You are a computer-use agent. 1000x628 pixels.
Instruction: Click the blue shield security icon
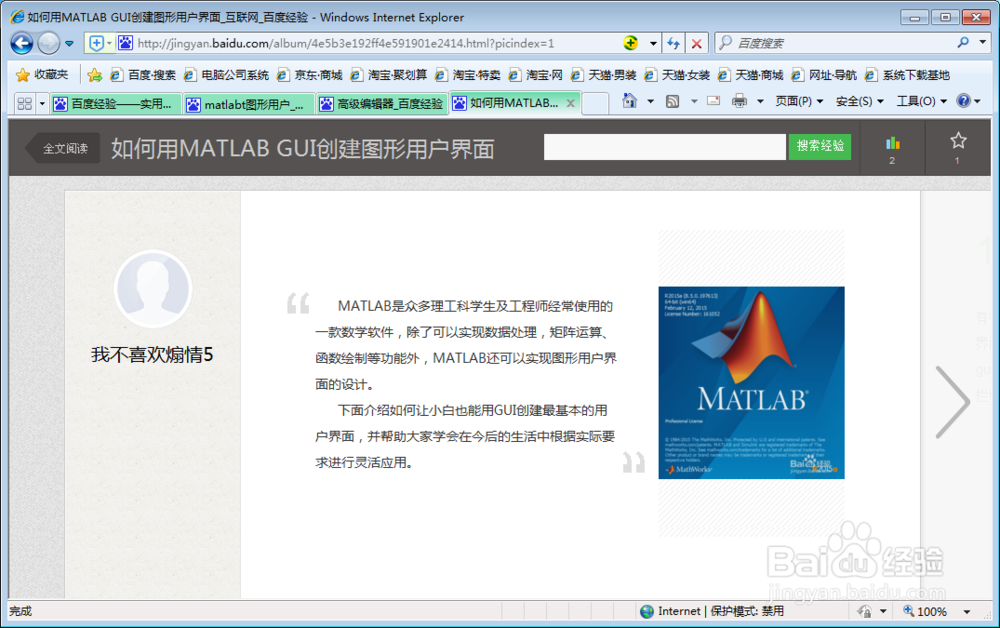tap(96, 43)
